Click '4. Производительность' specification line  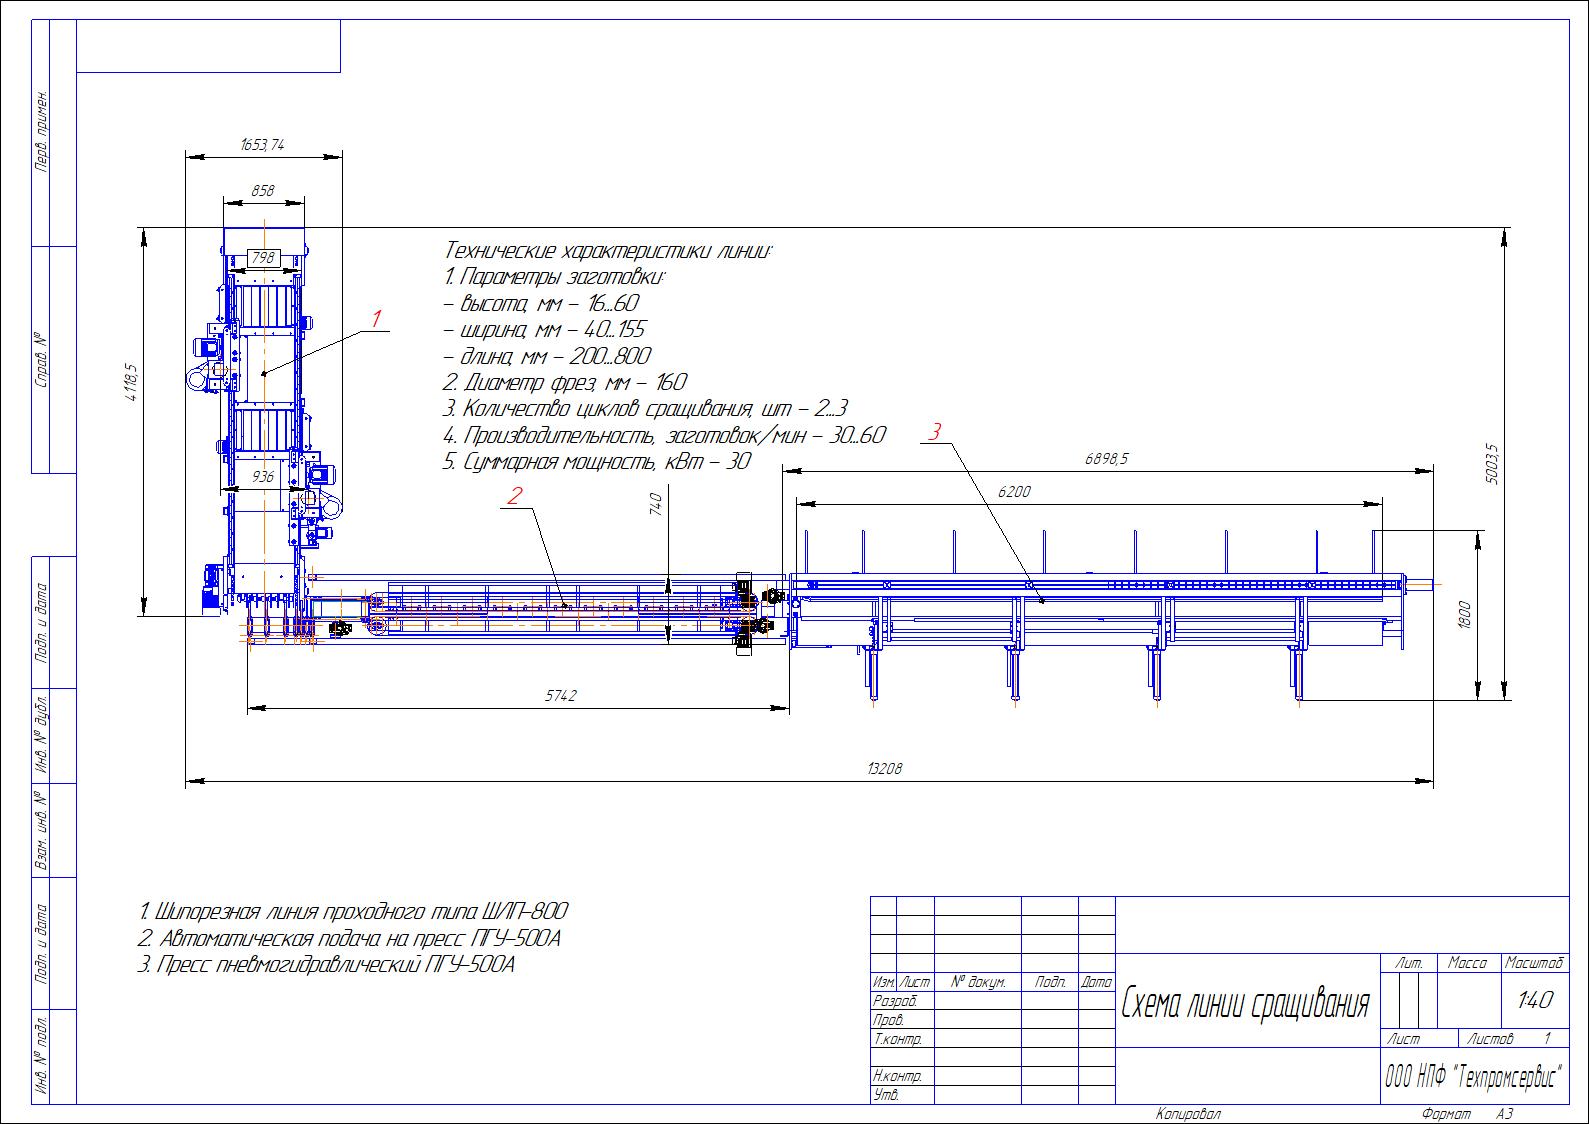point(664,436)
